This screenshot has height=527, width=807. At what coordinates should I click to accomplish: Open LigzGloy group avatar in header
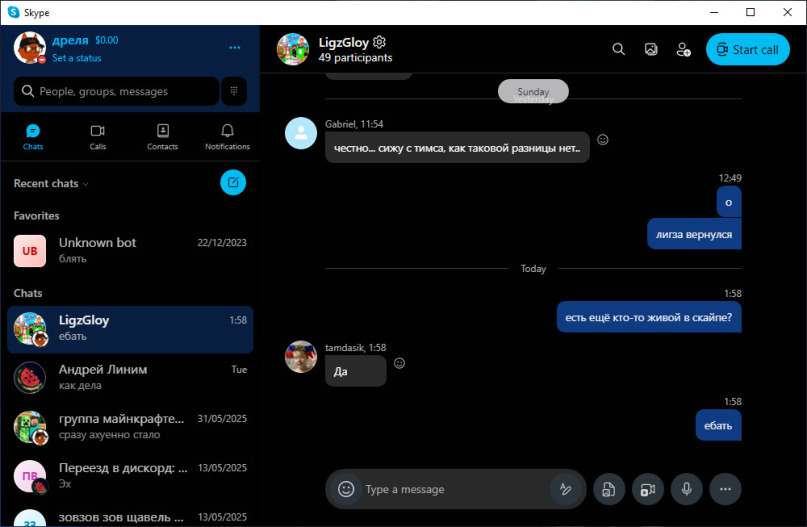293,49
